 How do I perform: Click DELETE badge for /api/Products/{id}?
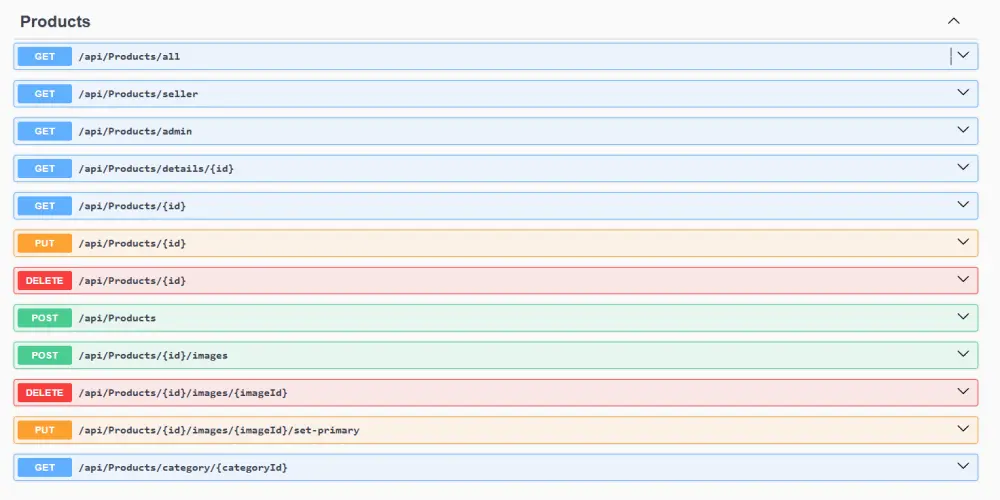point(45,281)
